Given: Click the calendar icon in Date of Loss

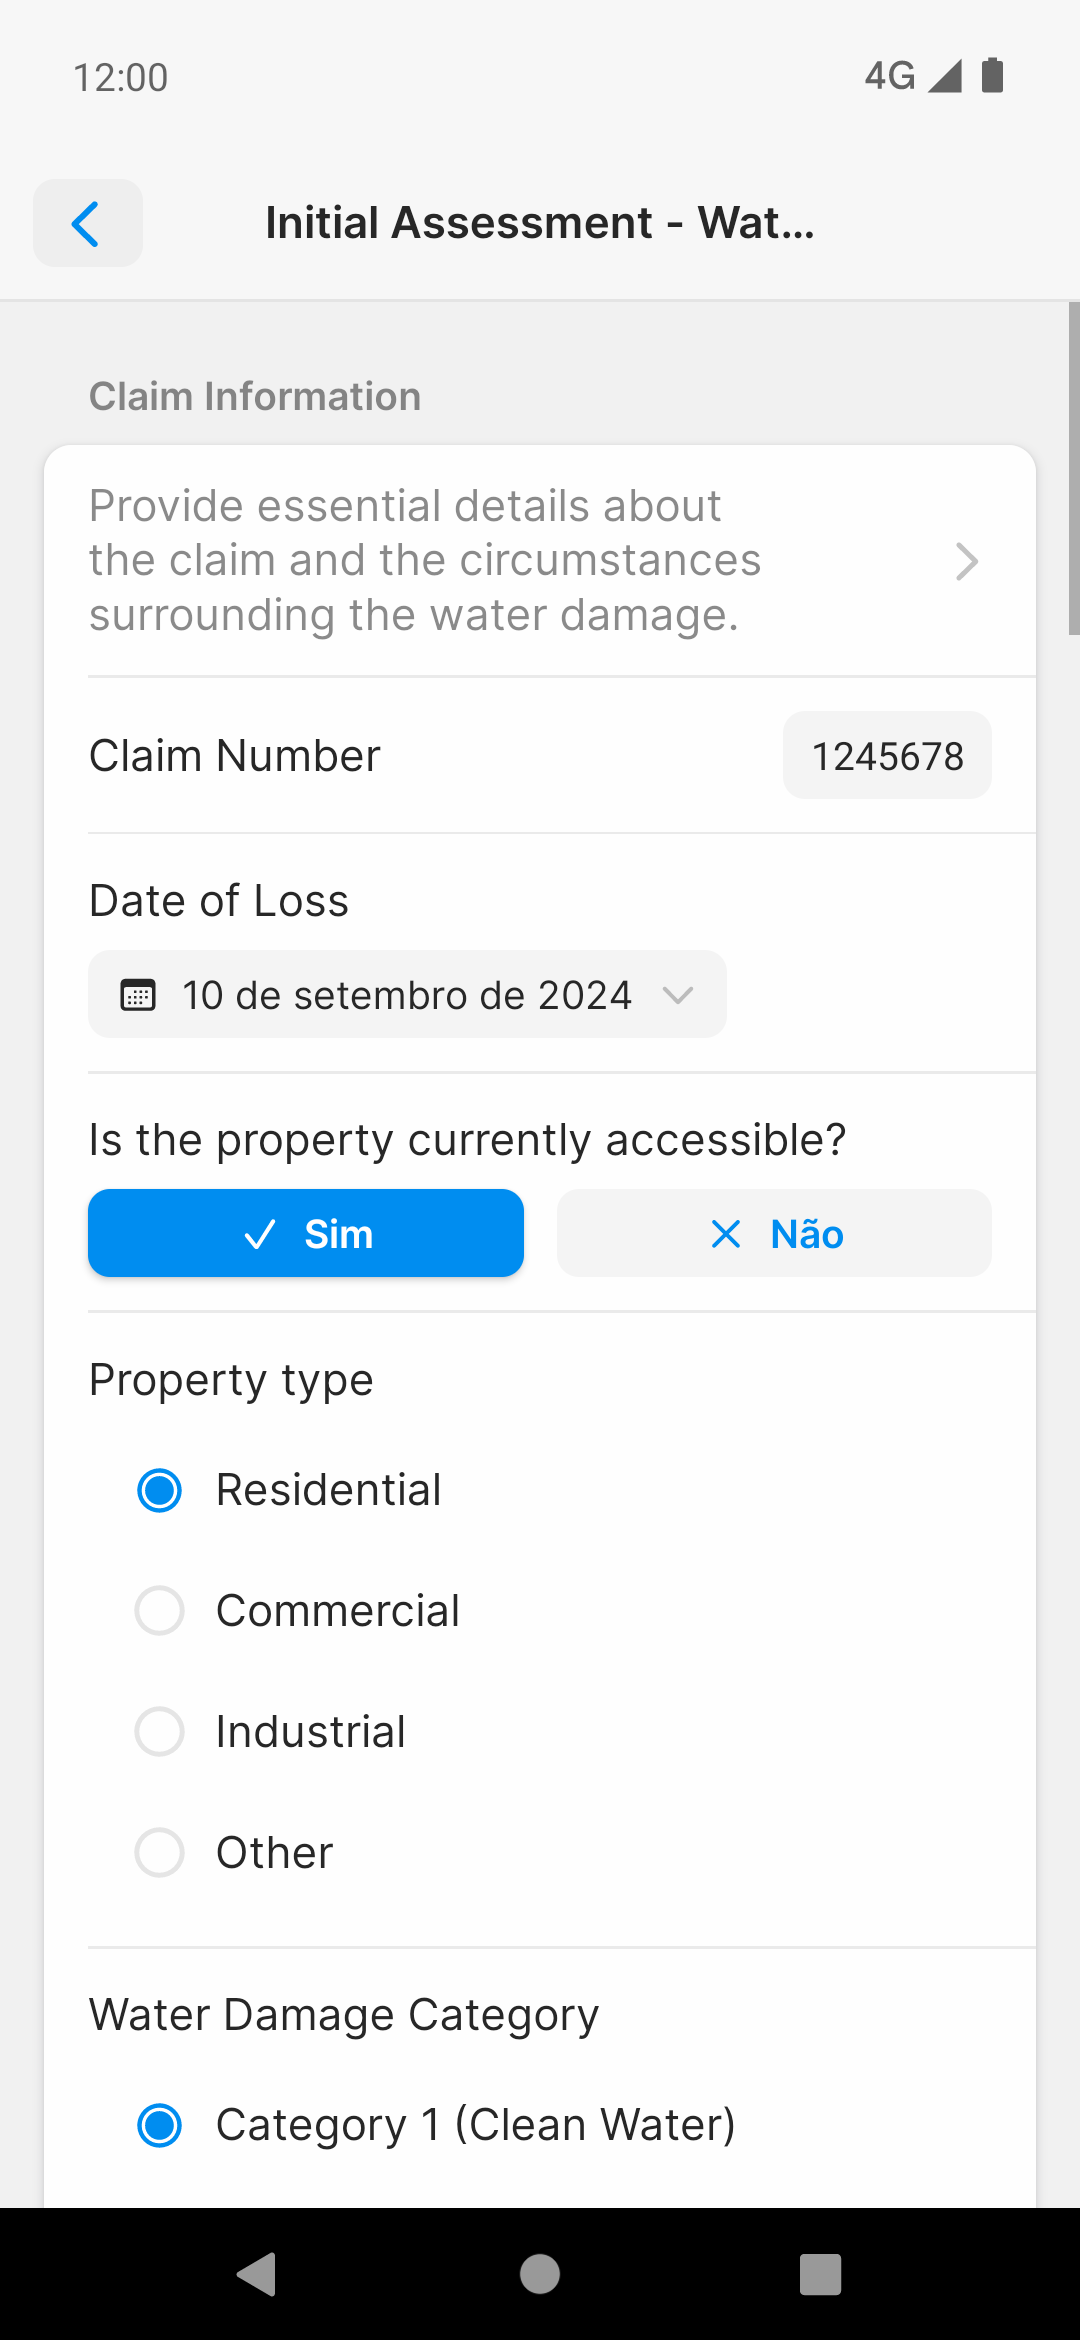Looking at the screenshot, I should (x=138, y=995).
